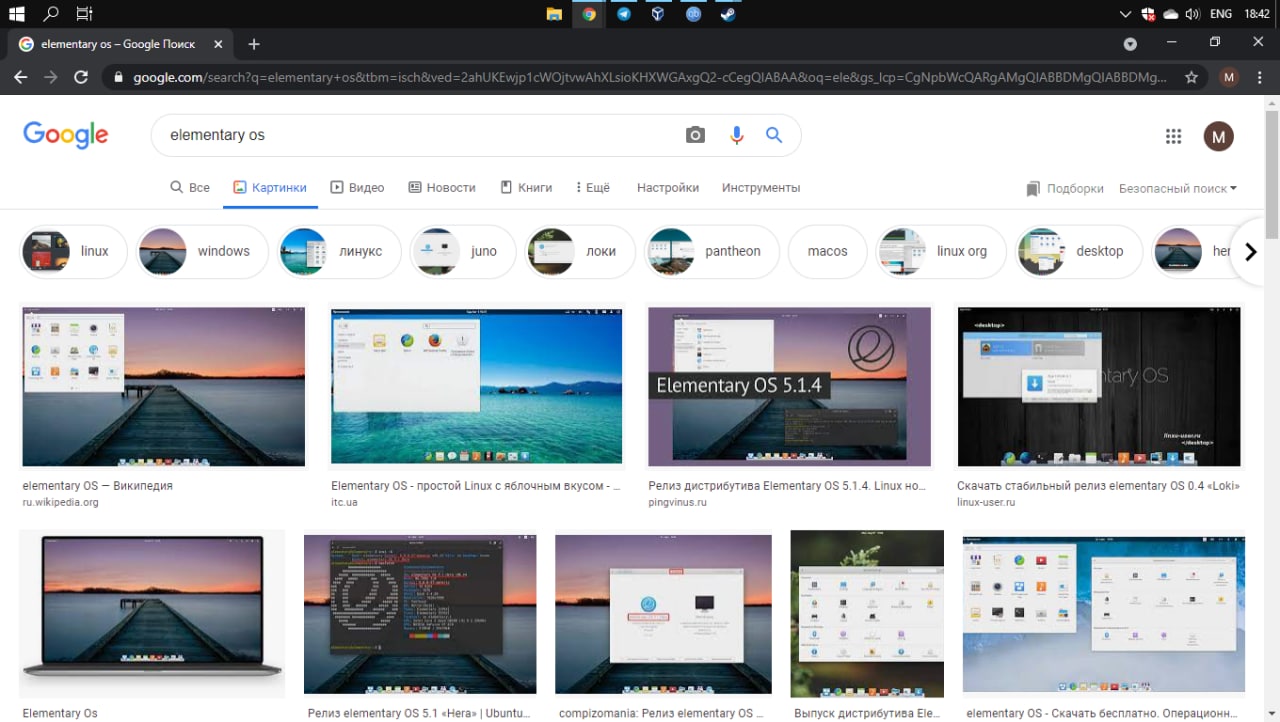Switch to the Все tab
This screenshot has width=1280, height=722.
[190, 187]
